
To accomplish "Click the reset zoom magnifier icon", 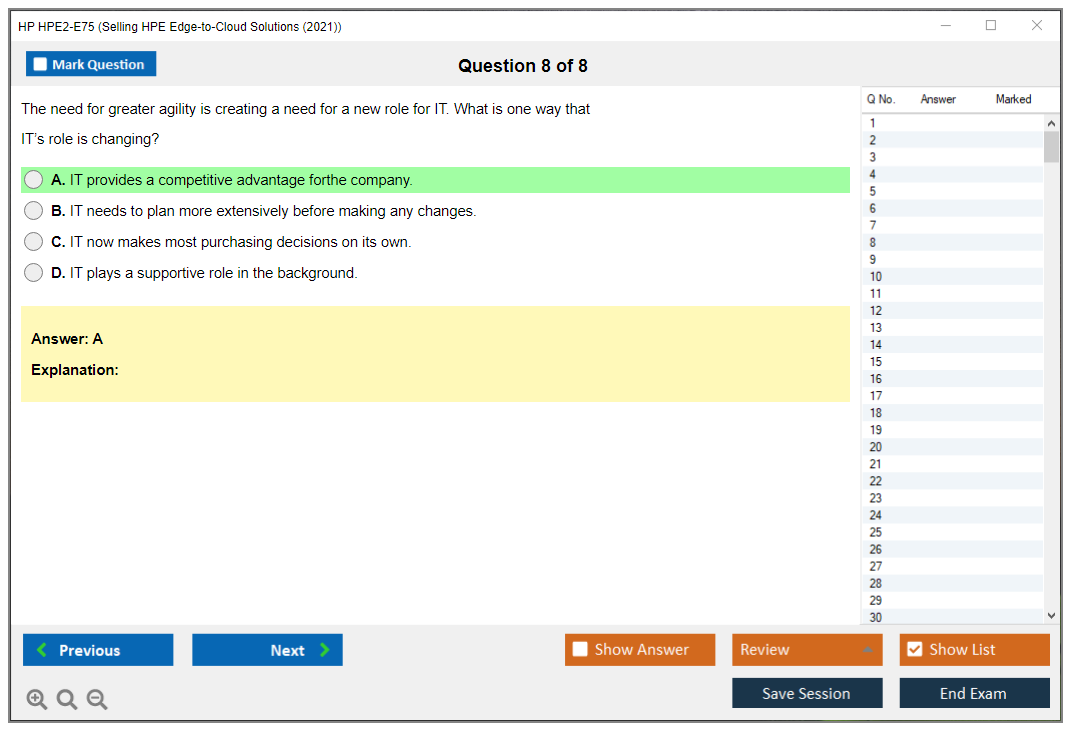I will [x=67, y=700].
